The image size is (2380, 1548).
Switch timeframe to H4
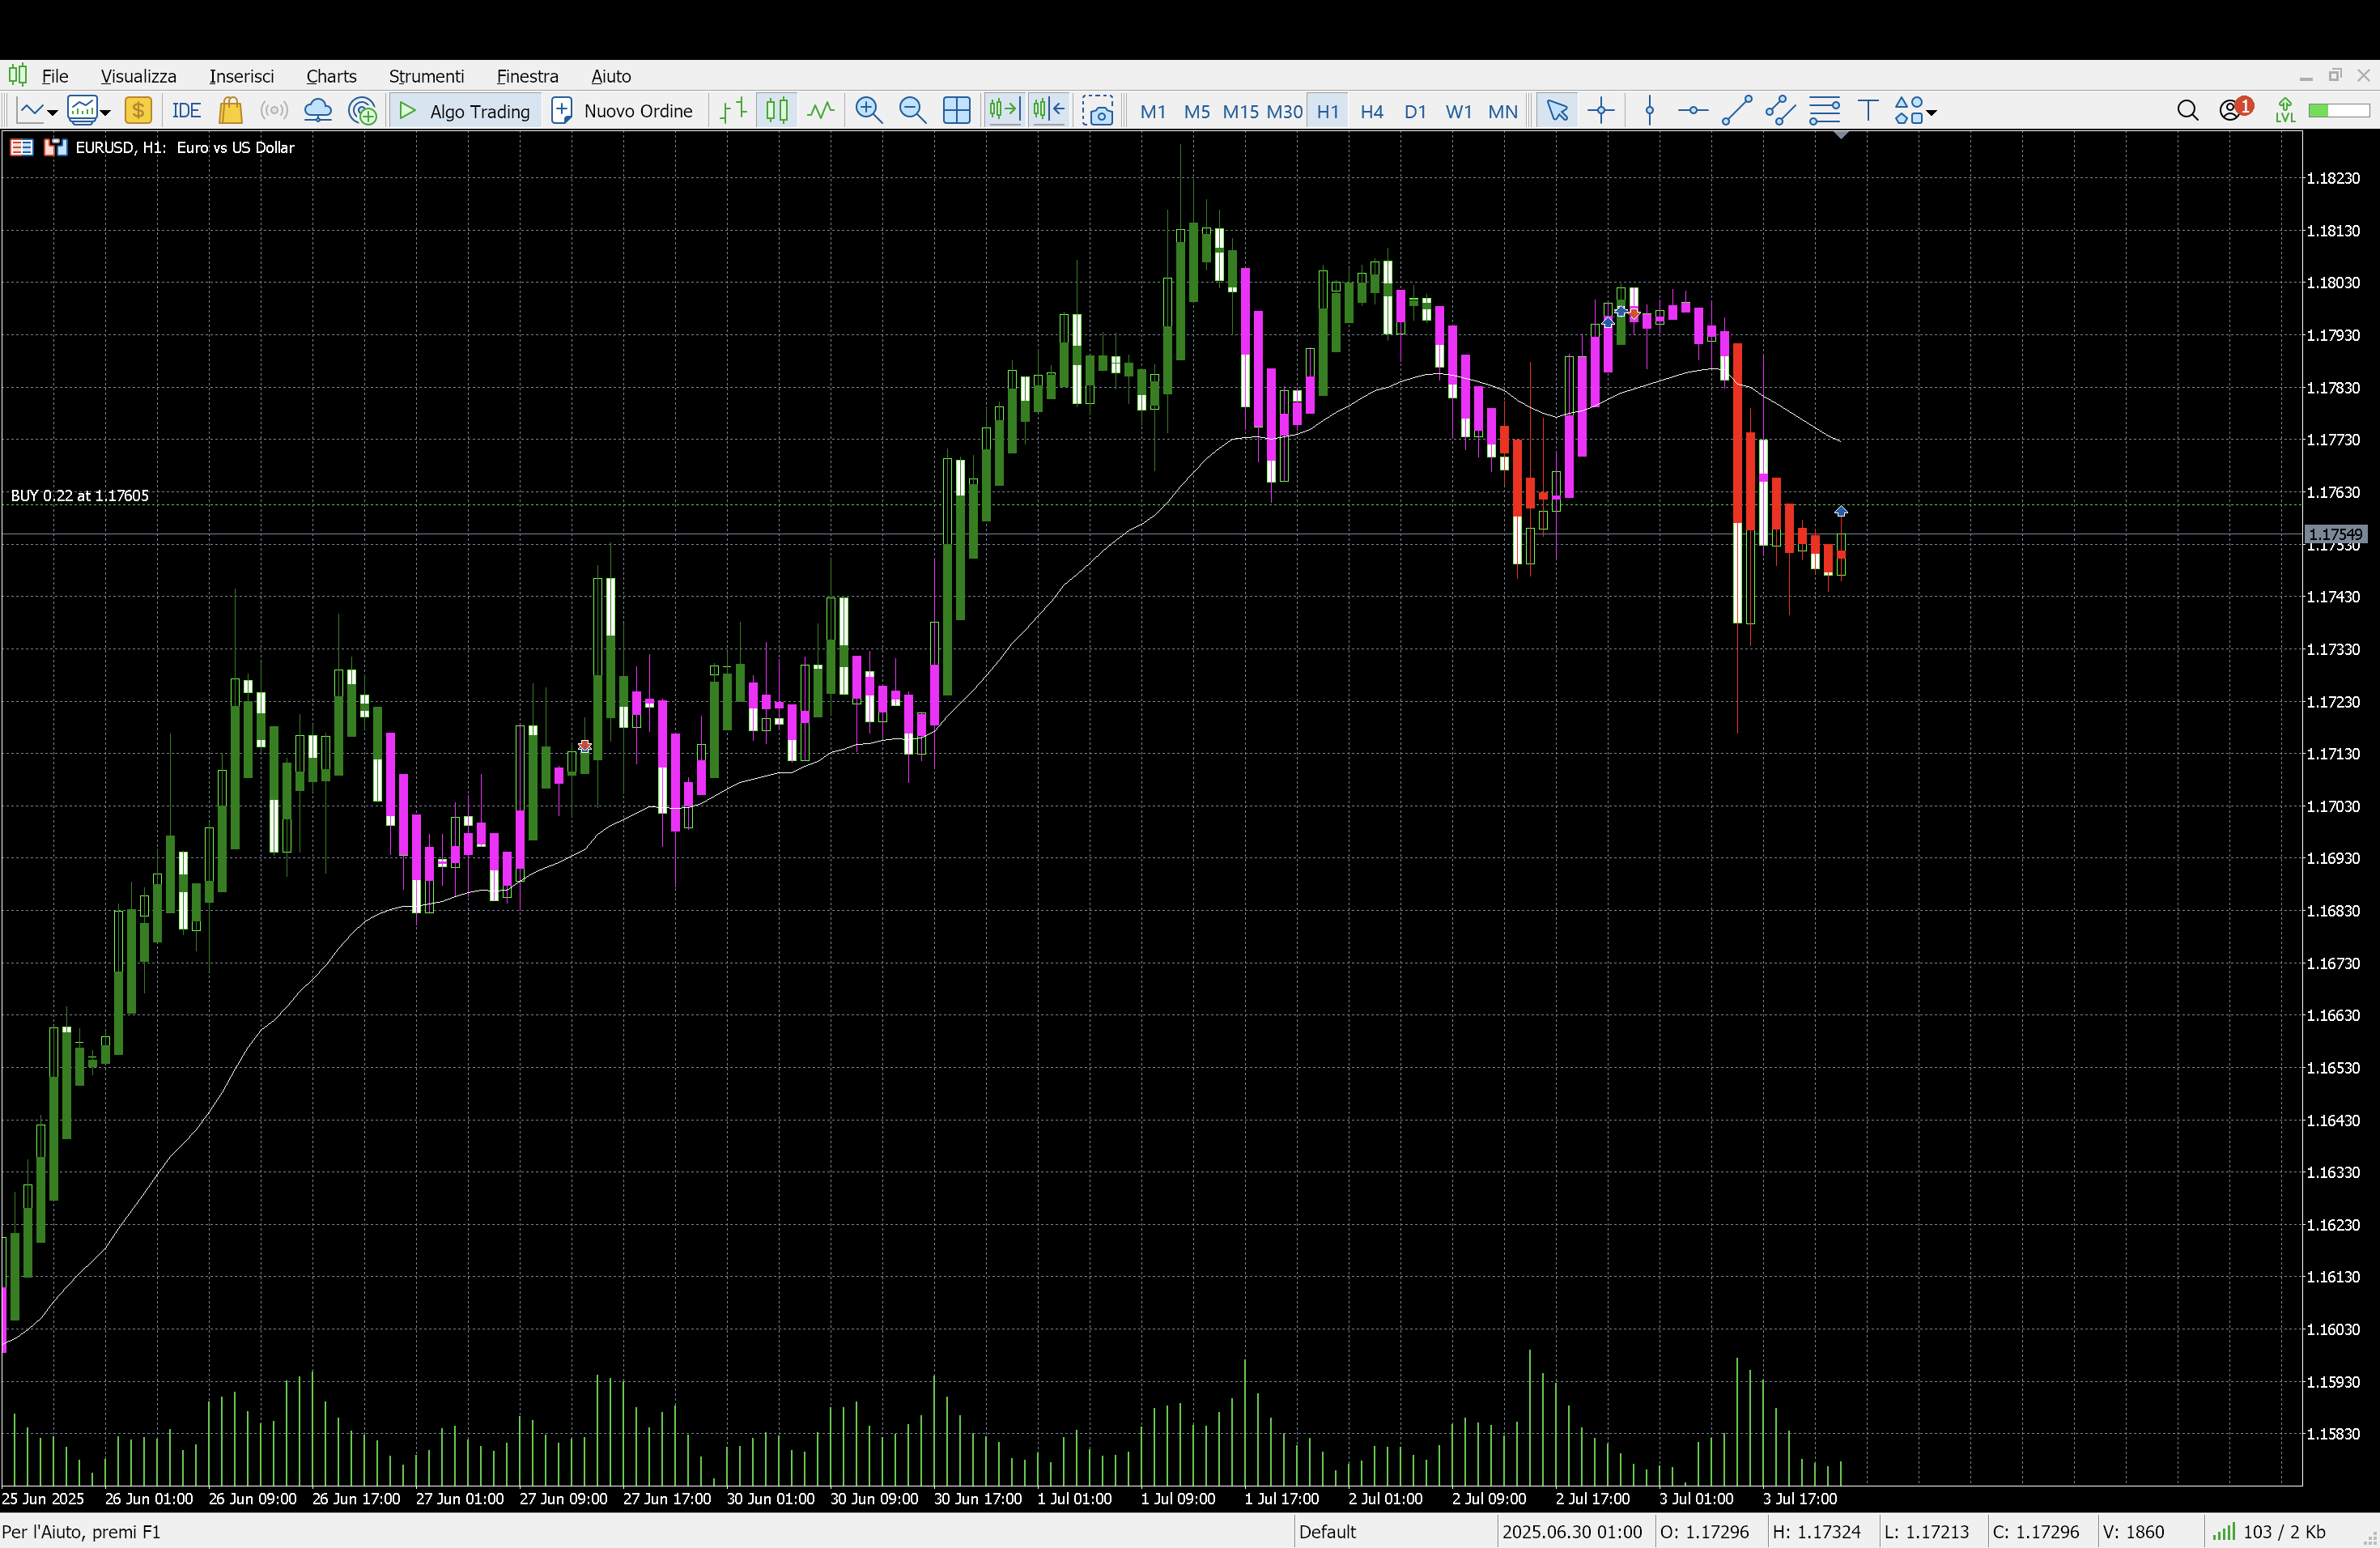(x=1371, y=111)
